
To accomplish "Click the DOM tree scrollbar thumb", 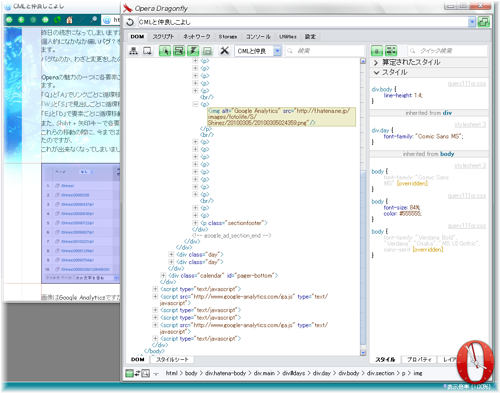I will [363, 258].
